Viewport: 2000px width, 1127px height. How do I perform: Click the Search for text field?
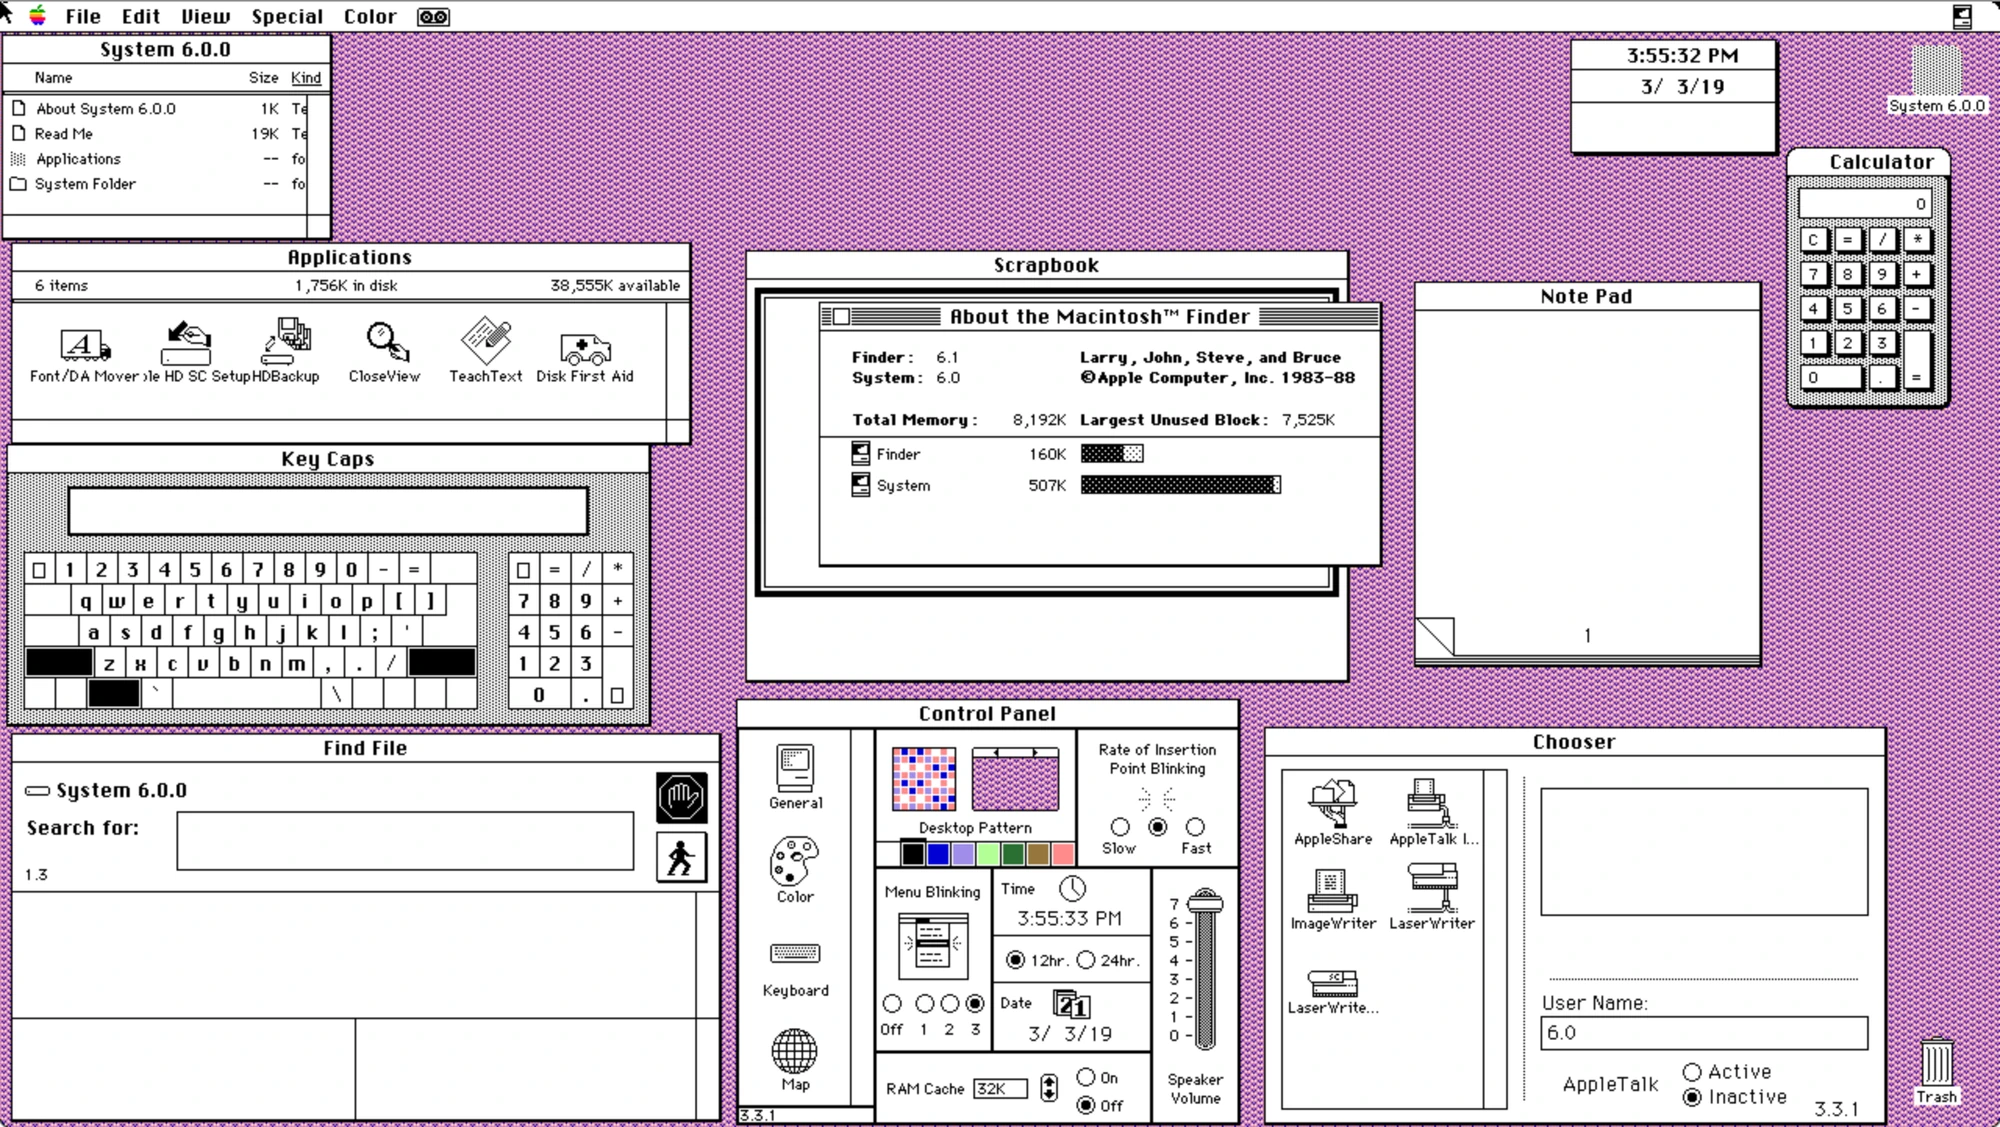click(x=404, y=841)
